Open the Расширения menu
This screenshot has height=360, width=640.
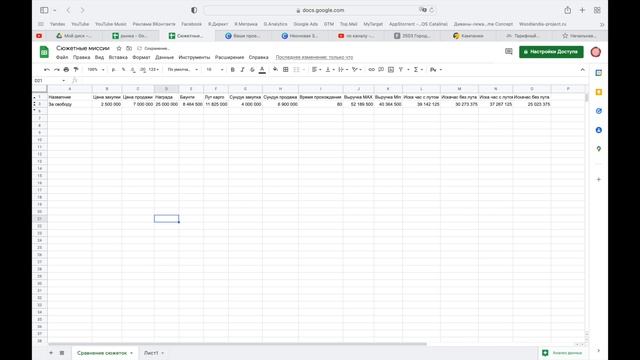[x=229, y=58]
